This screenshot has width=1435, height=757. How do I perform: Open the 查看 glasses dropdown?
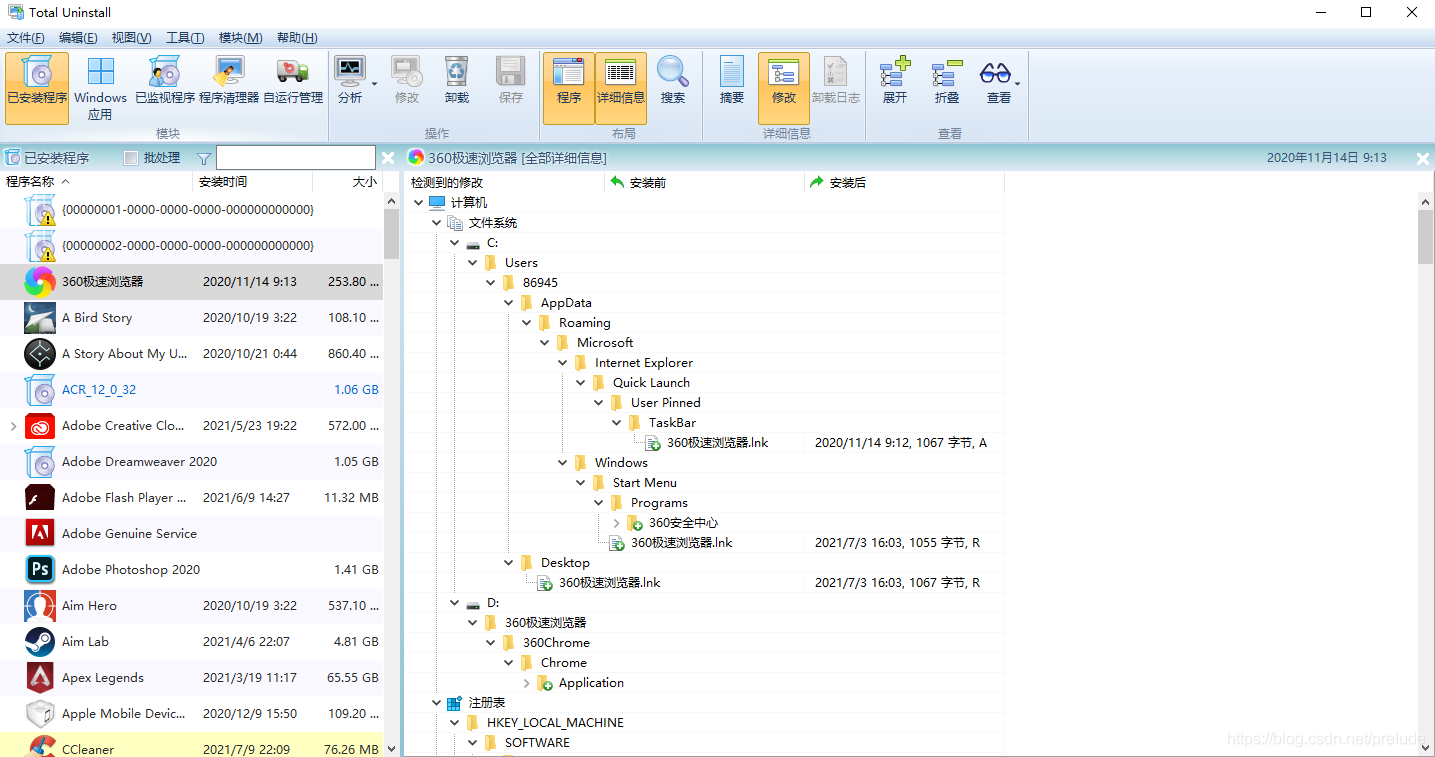tap(999, 80)
